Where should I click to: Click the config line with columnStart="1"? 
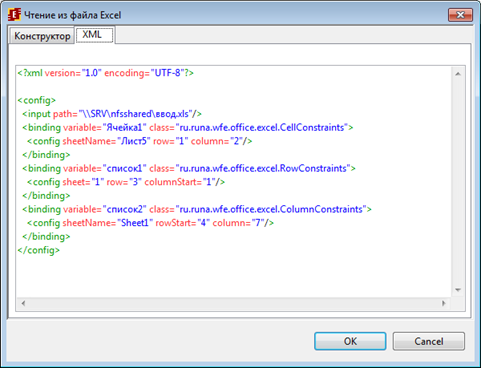[x=126, y=182]
